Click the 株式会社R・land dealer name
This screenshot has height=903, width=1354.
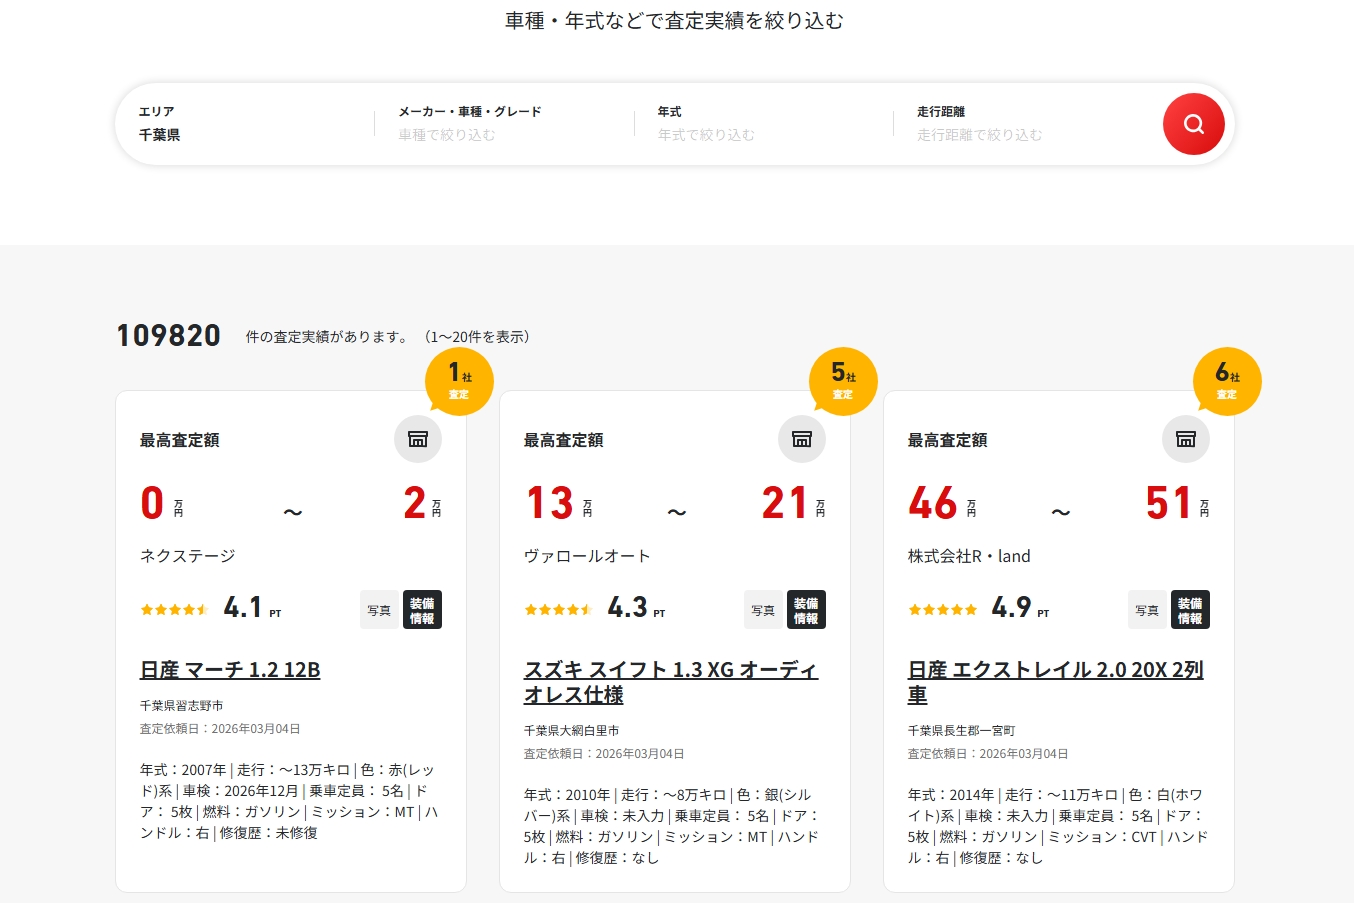[x=968, y=556]
